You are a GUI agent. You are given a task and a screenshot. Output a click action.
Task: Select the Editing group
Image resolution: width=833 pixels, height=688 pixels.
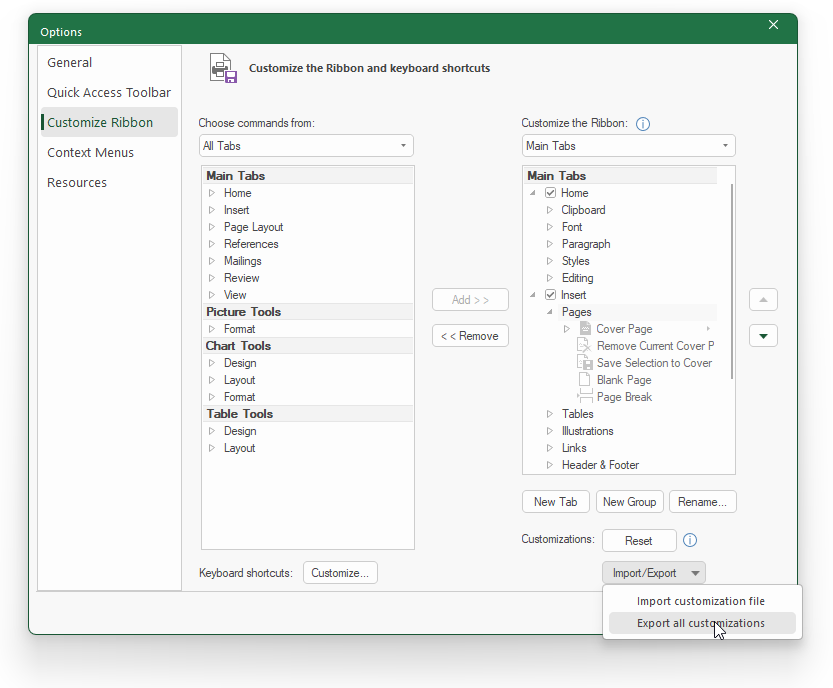(578, 278)
